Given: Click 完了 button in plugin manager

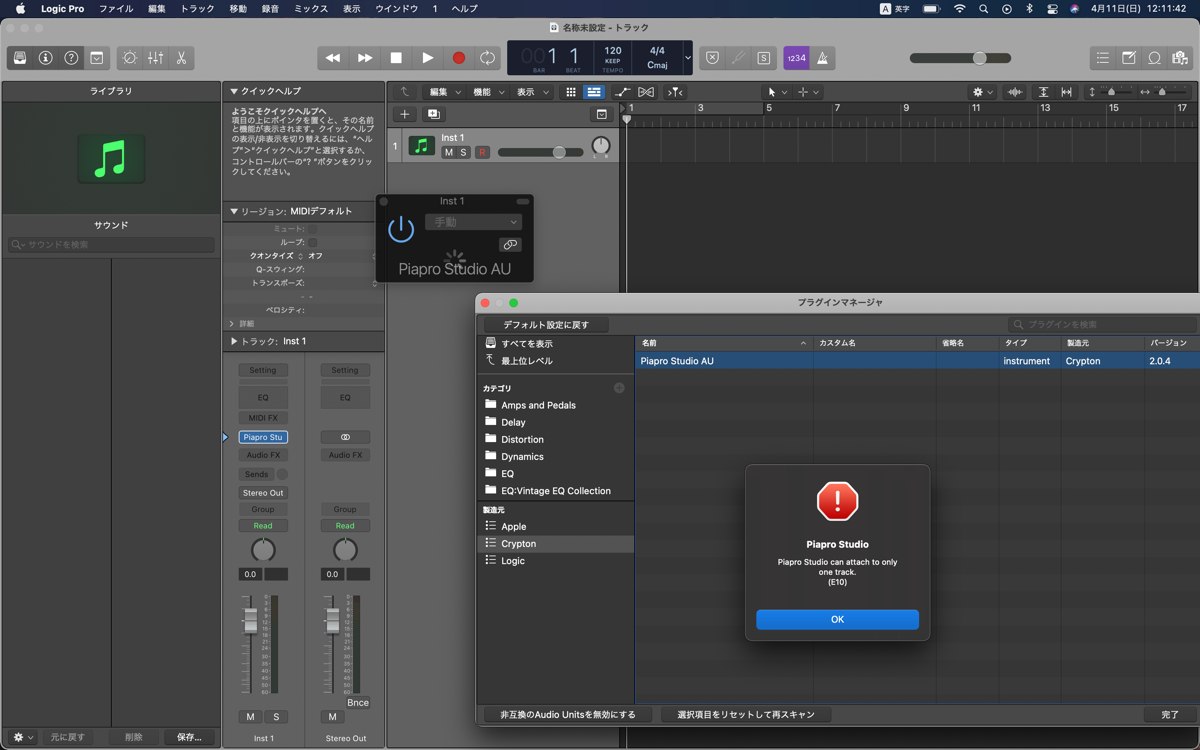Looking at the screenshot, I should 1170,714.
